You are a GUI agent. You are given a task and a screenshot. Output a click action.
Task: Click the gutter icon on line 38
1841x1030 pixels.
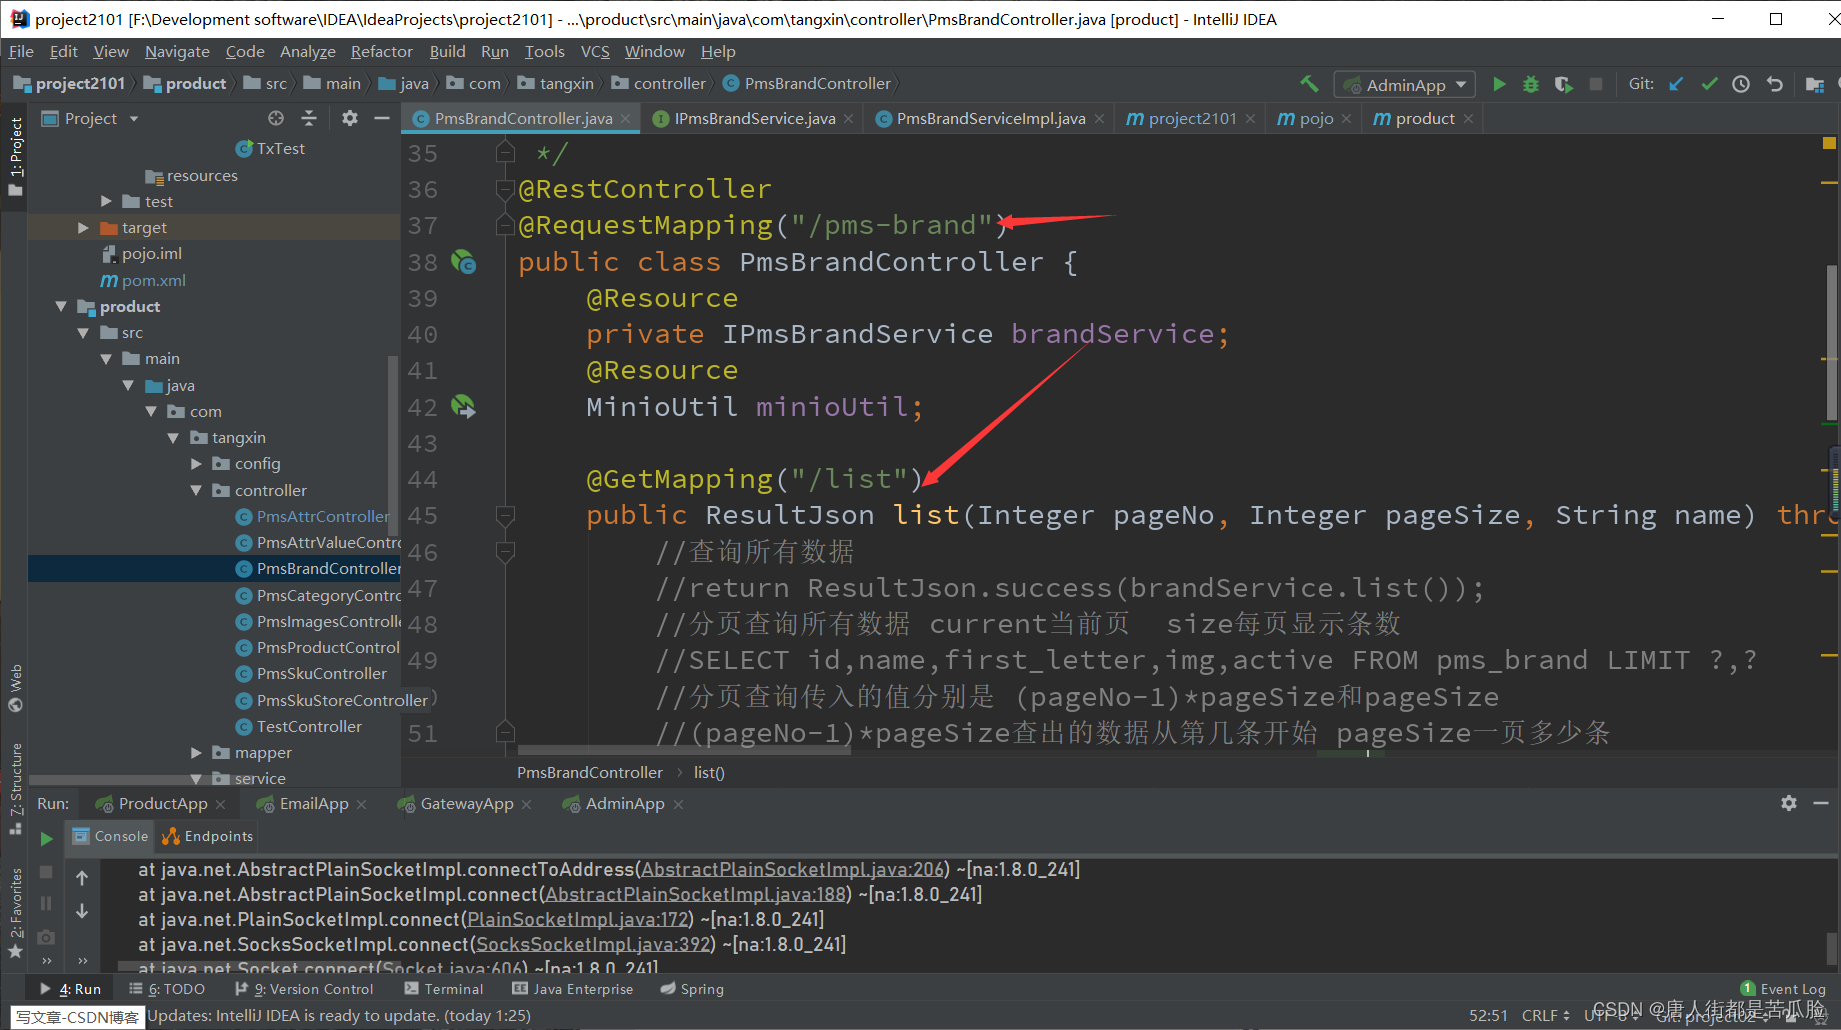(x=464, y=262)
